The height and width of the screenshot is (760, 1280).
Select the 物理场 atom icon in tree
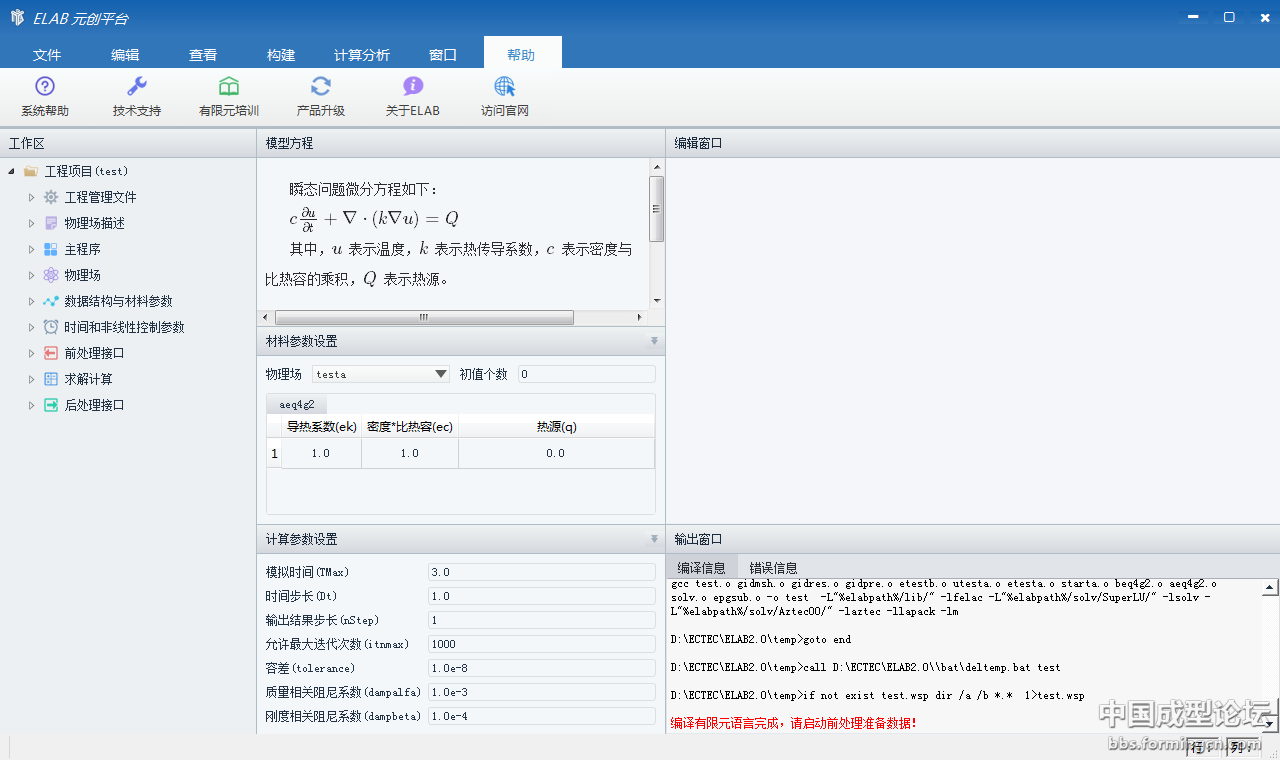(51, 275)
